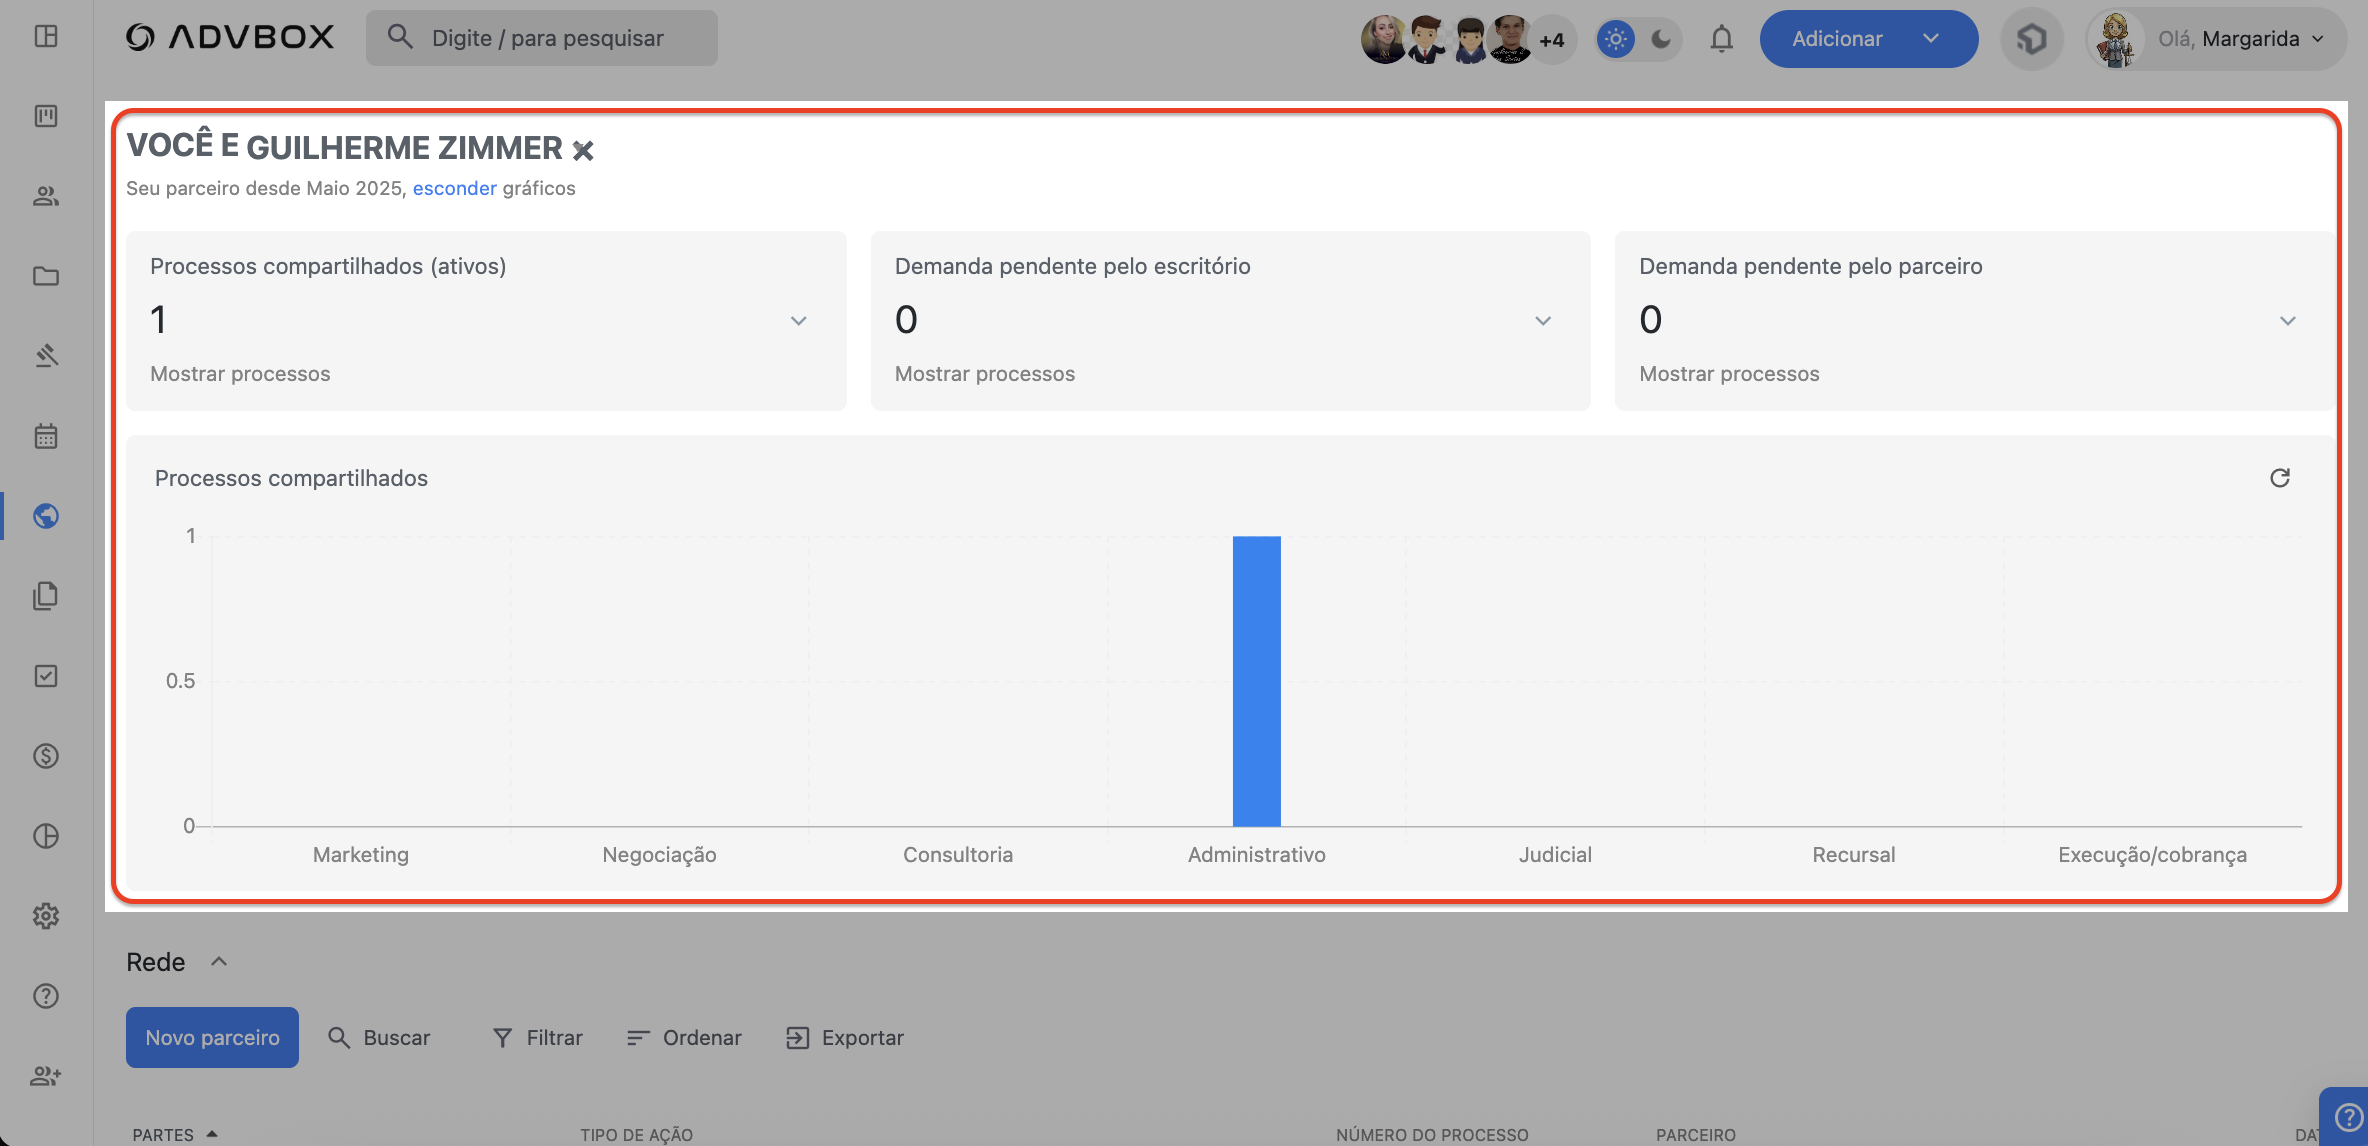
Task: Switch to dark mode moon toggle
Action: pos(1661,39)
